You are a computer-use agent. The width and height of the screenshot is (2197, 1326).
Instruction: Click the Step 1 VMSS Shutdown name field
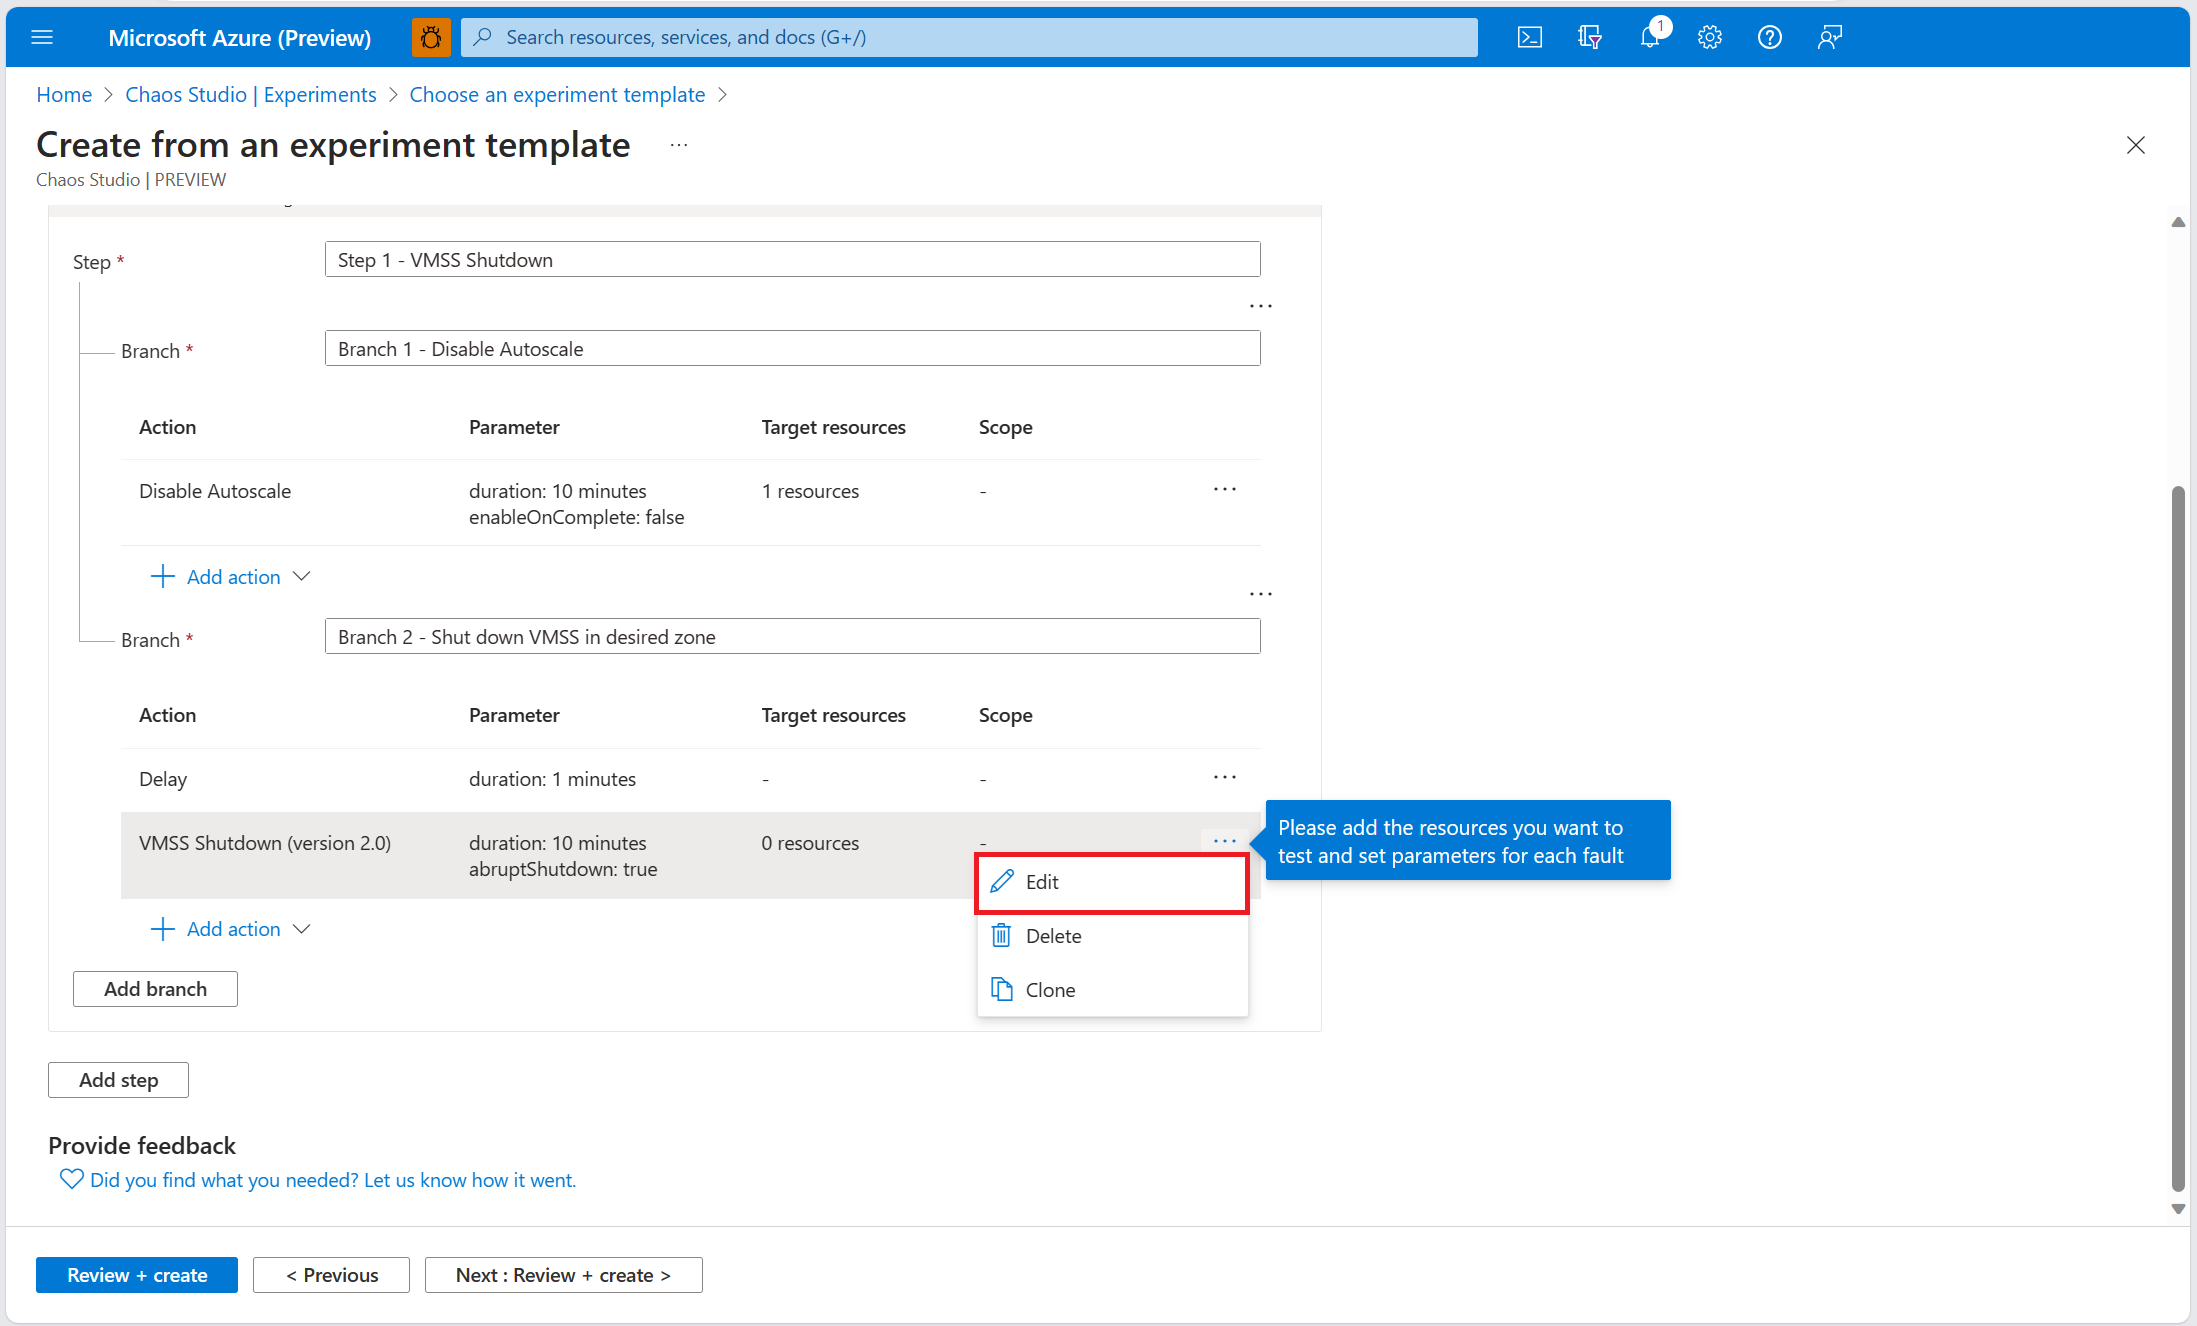pyautogui.click(x=792, y=259)
